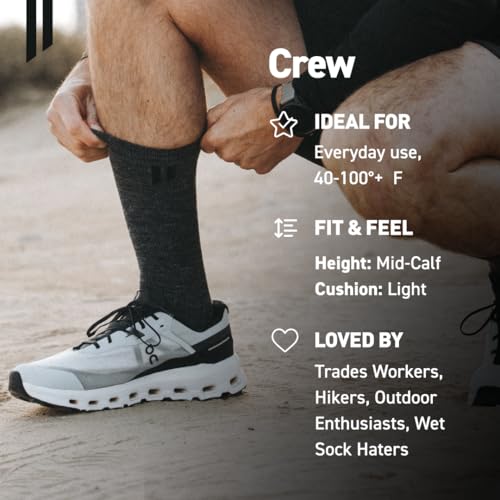Click the small logo on the sock
500x500 pixels.
click(x=164, y=175)
